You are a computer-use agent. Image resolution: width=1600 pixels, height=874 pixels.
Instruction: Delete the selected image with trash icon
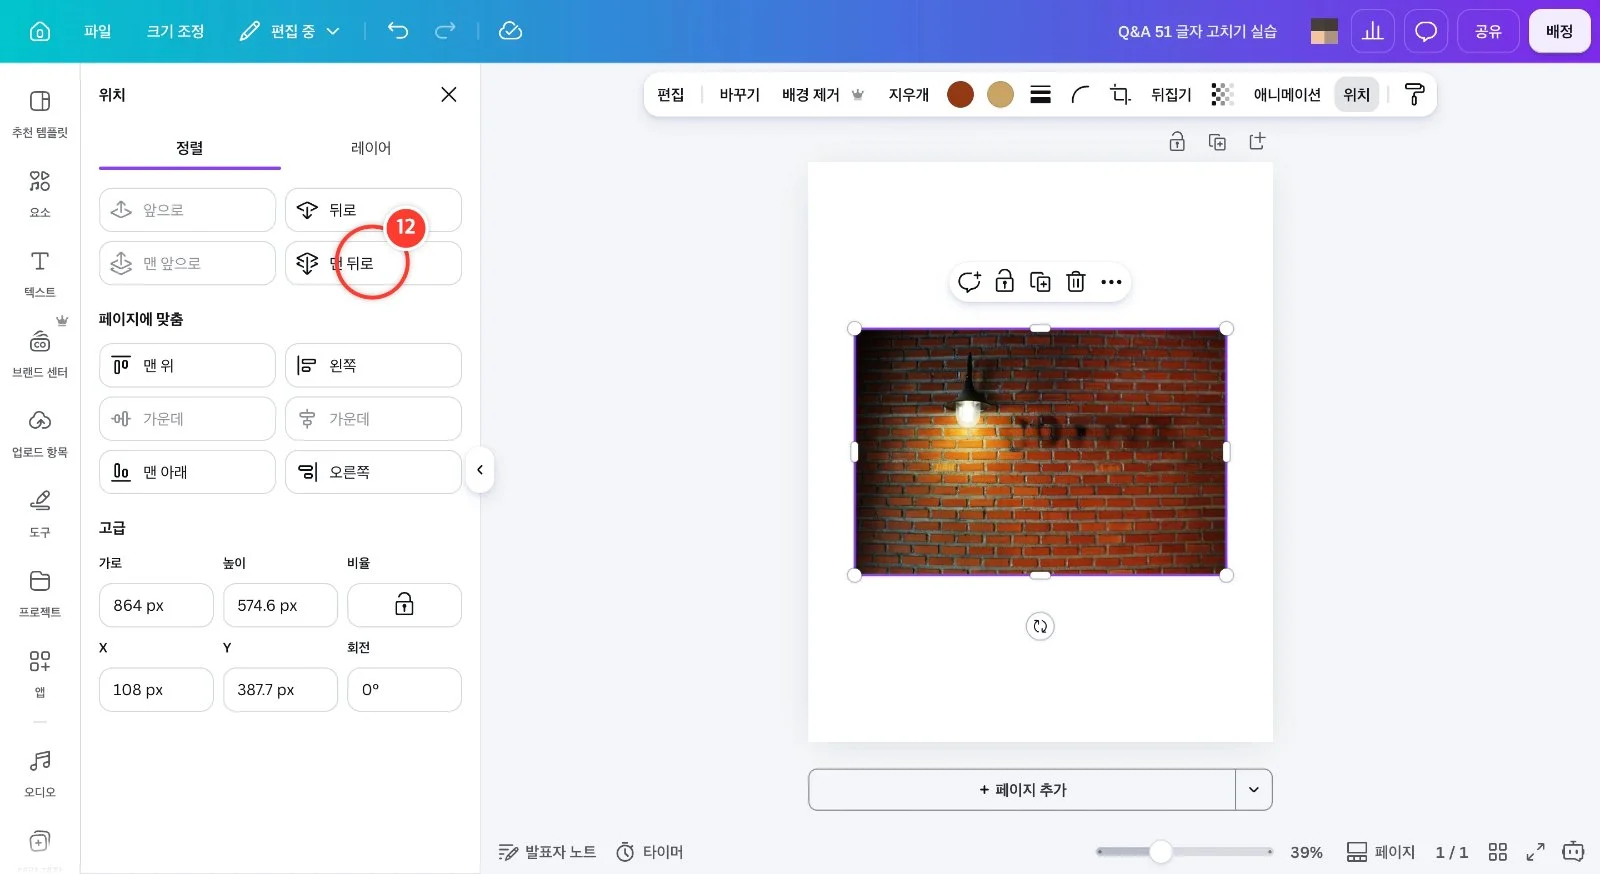tap(1076, 282)
